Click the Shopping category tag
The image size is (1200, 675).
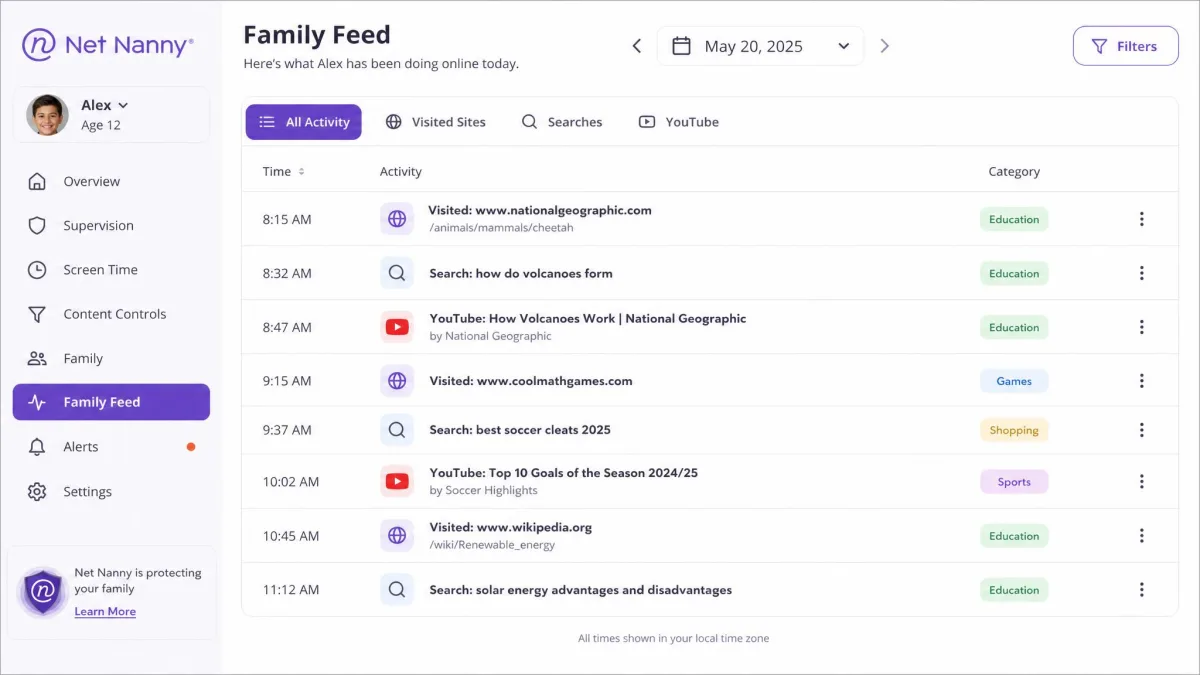(x=1014, y=430)
